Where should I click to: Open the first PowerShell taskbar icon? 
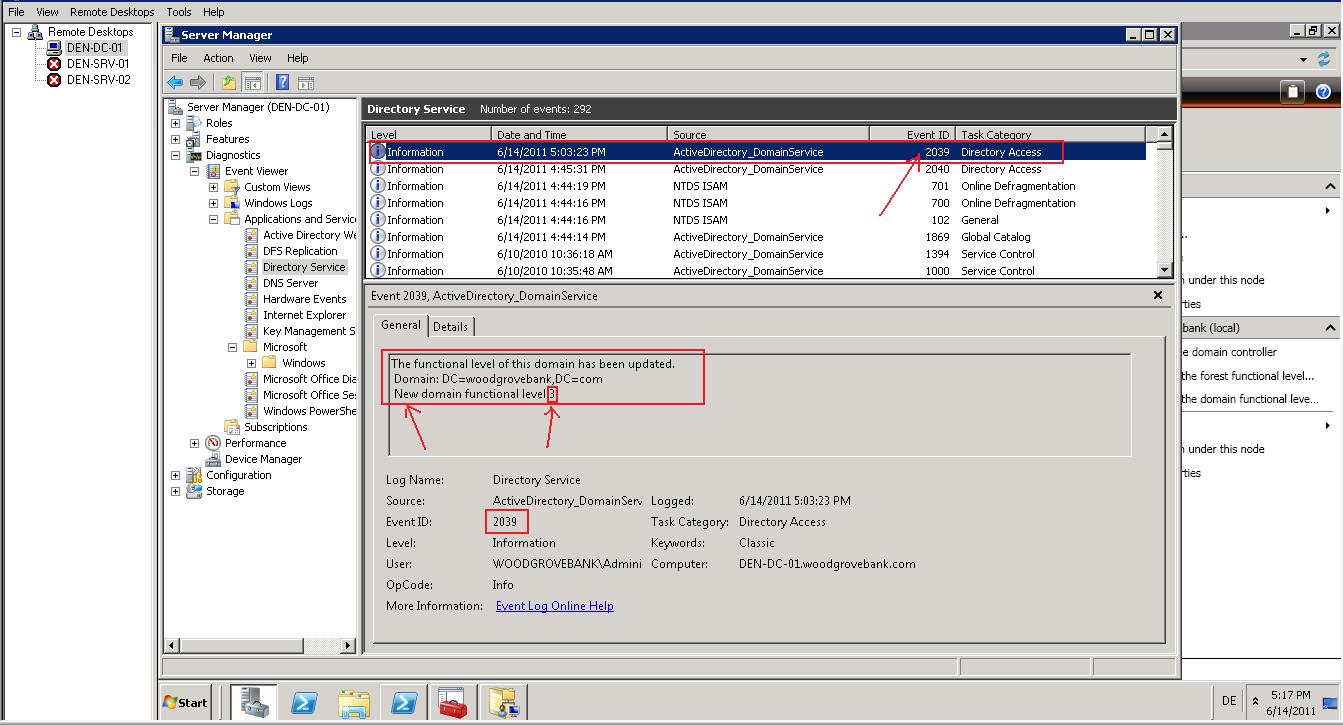304,702
